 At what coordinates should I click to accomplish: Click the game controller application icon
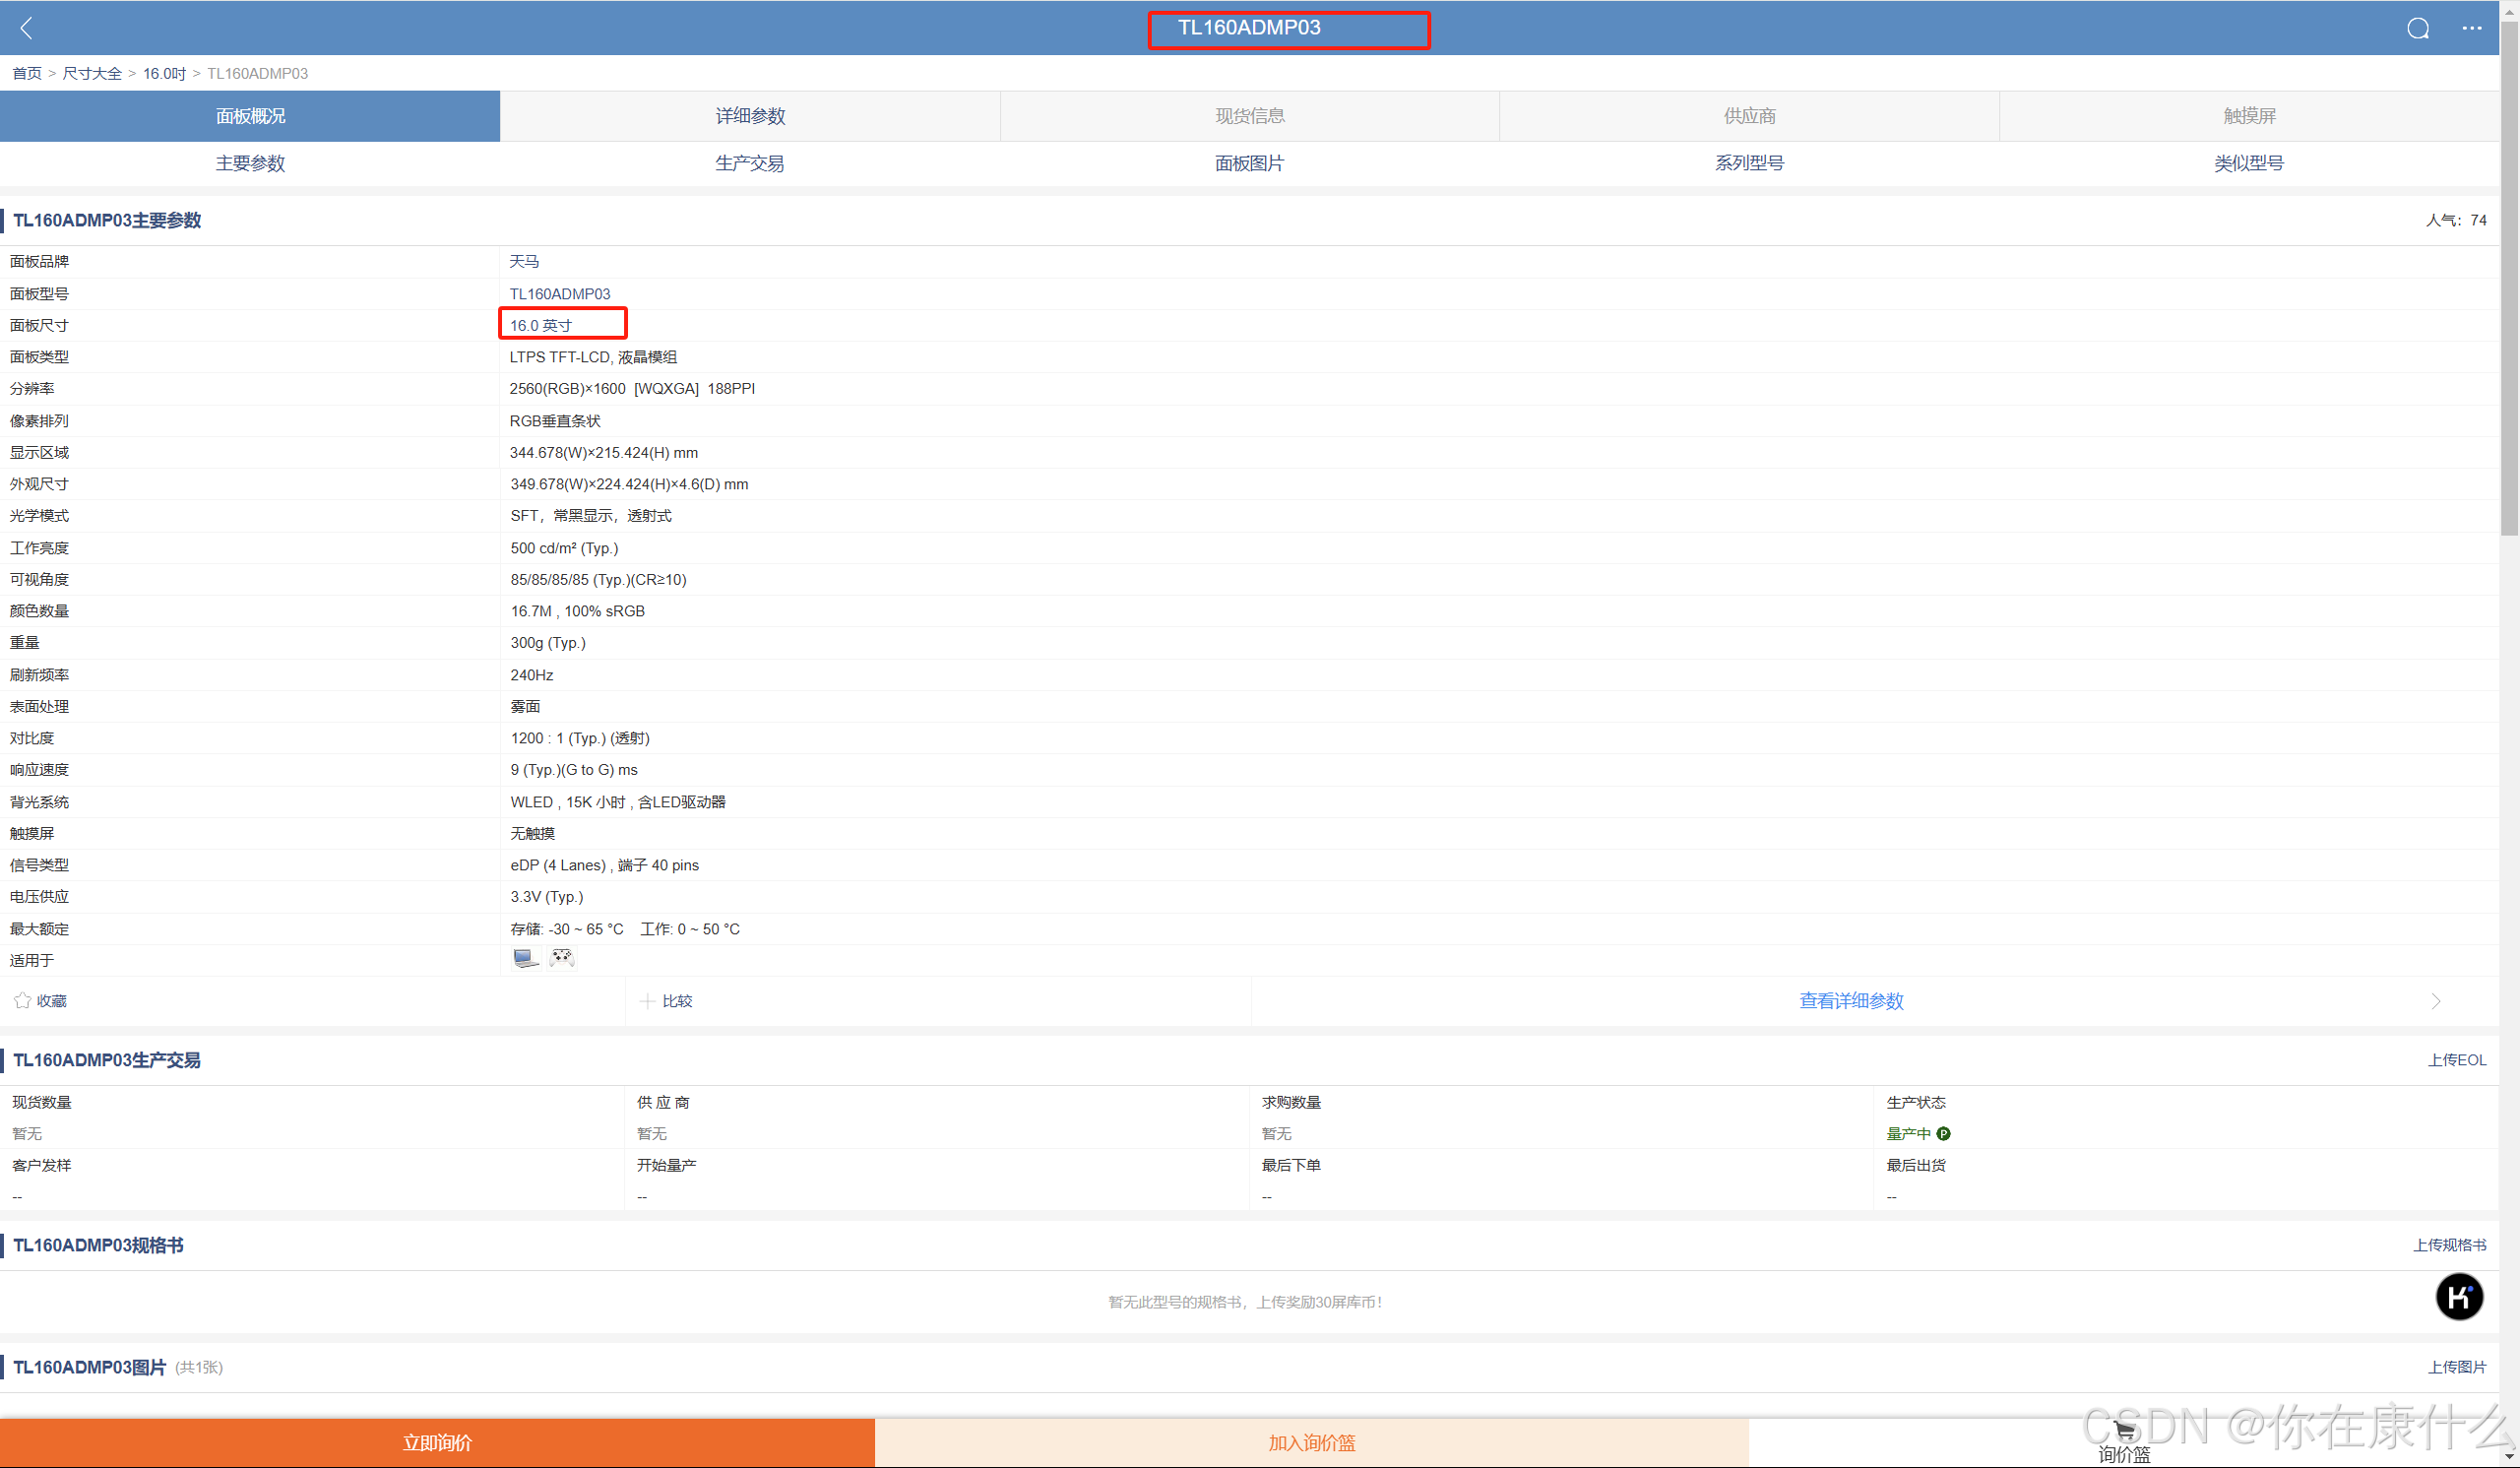click(562, 958)
